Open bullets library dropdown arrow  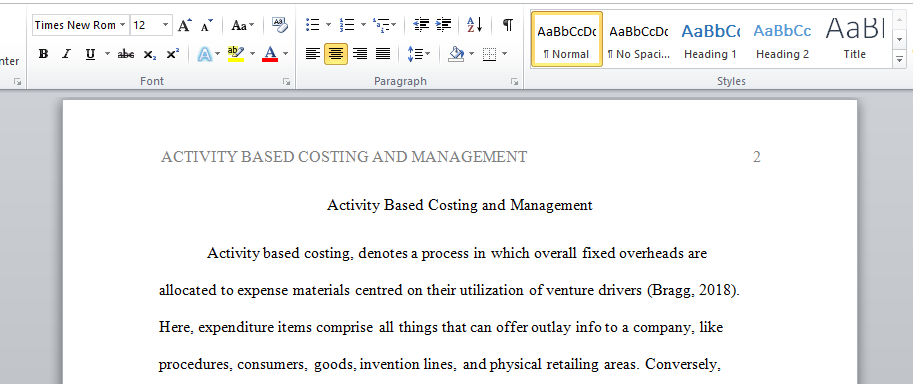[x=328, y=25]
